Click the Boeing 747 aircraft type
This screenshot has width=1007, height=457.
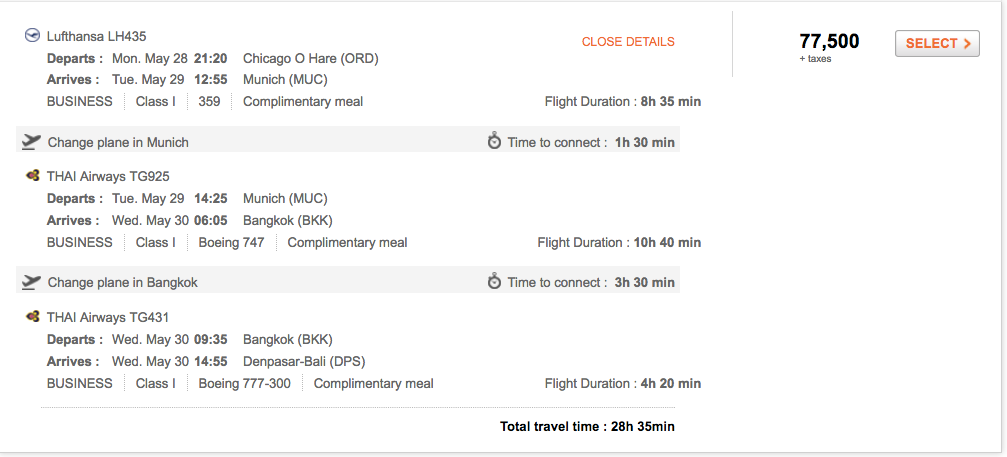pyautogui.click(x=231, y=242)
